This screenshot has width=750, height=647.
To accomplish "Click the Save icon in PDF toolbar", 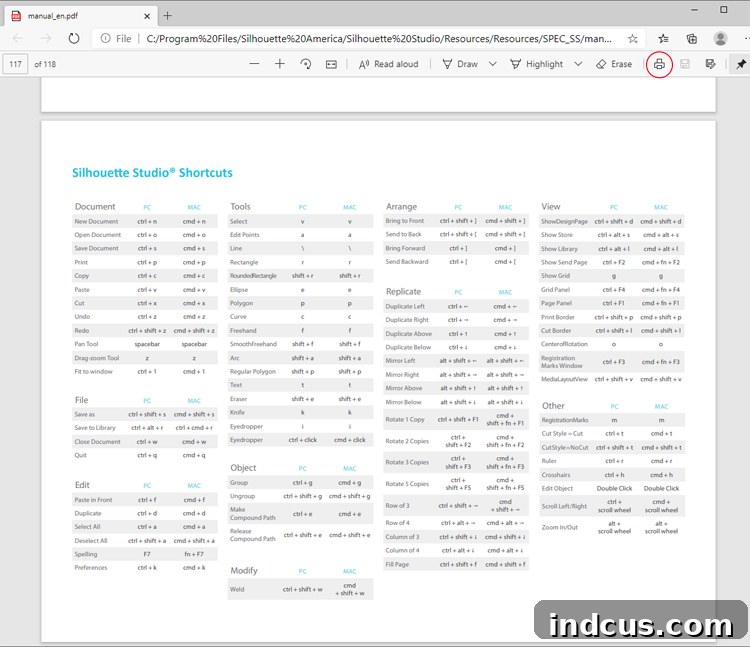I will tap(684, 64).
